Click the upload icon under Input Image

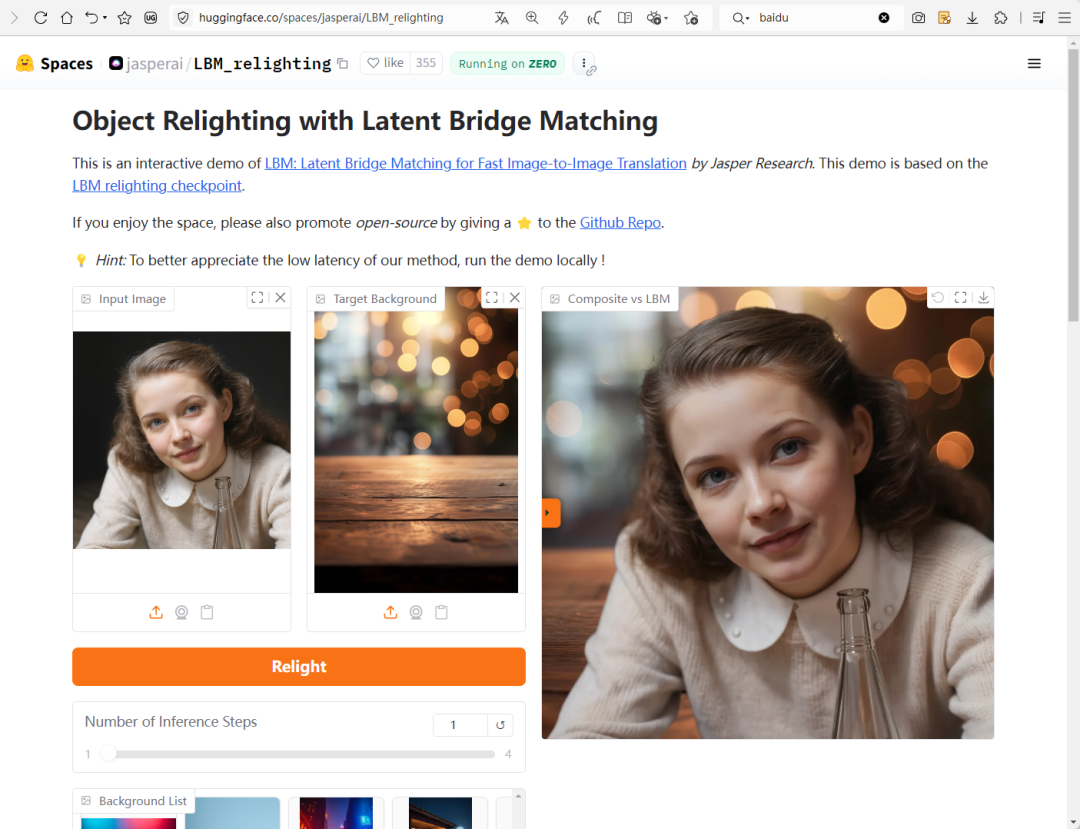point(156,612)
